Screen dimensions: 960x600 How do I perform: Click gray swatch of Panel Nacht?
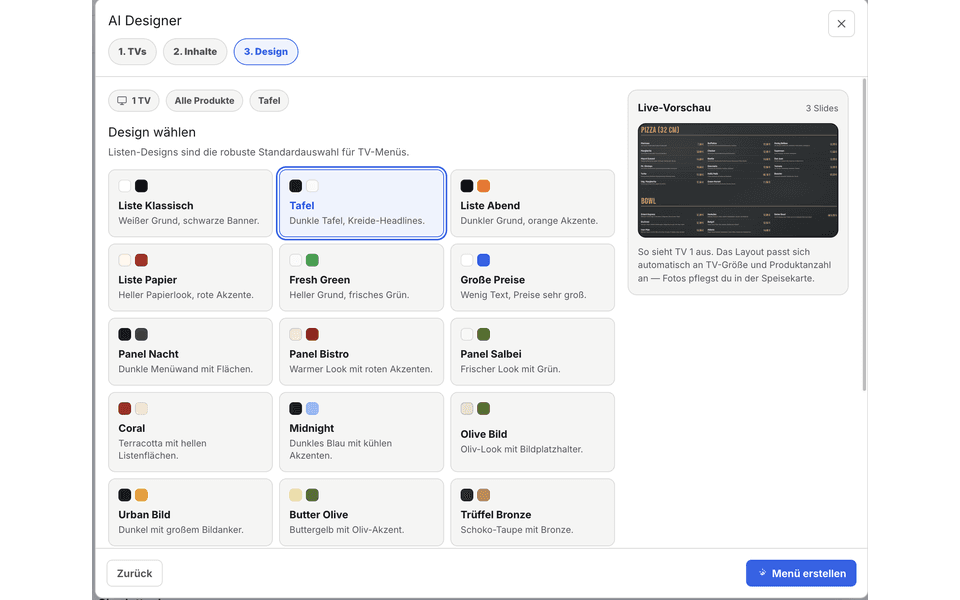pos(141,334)
